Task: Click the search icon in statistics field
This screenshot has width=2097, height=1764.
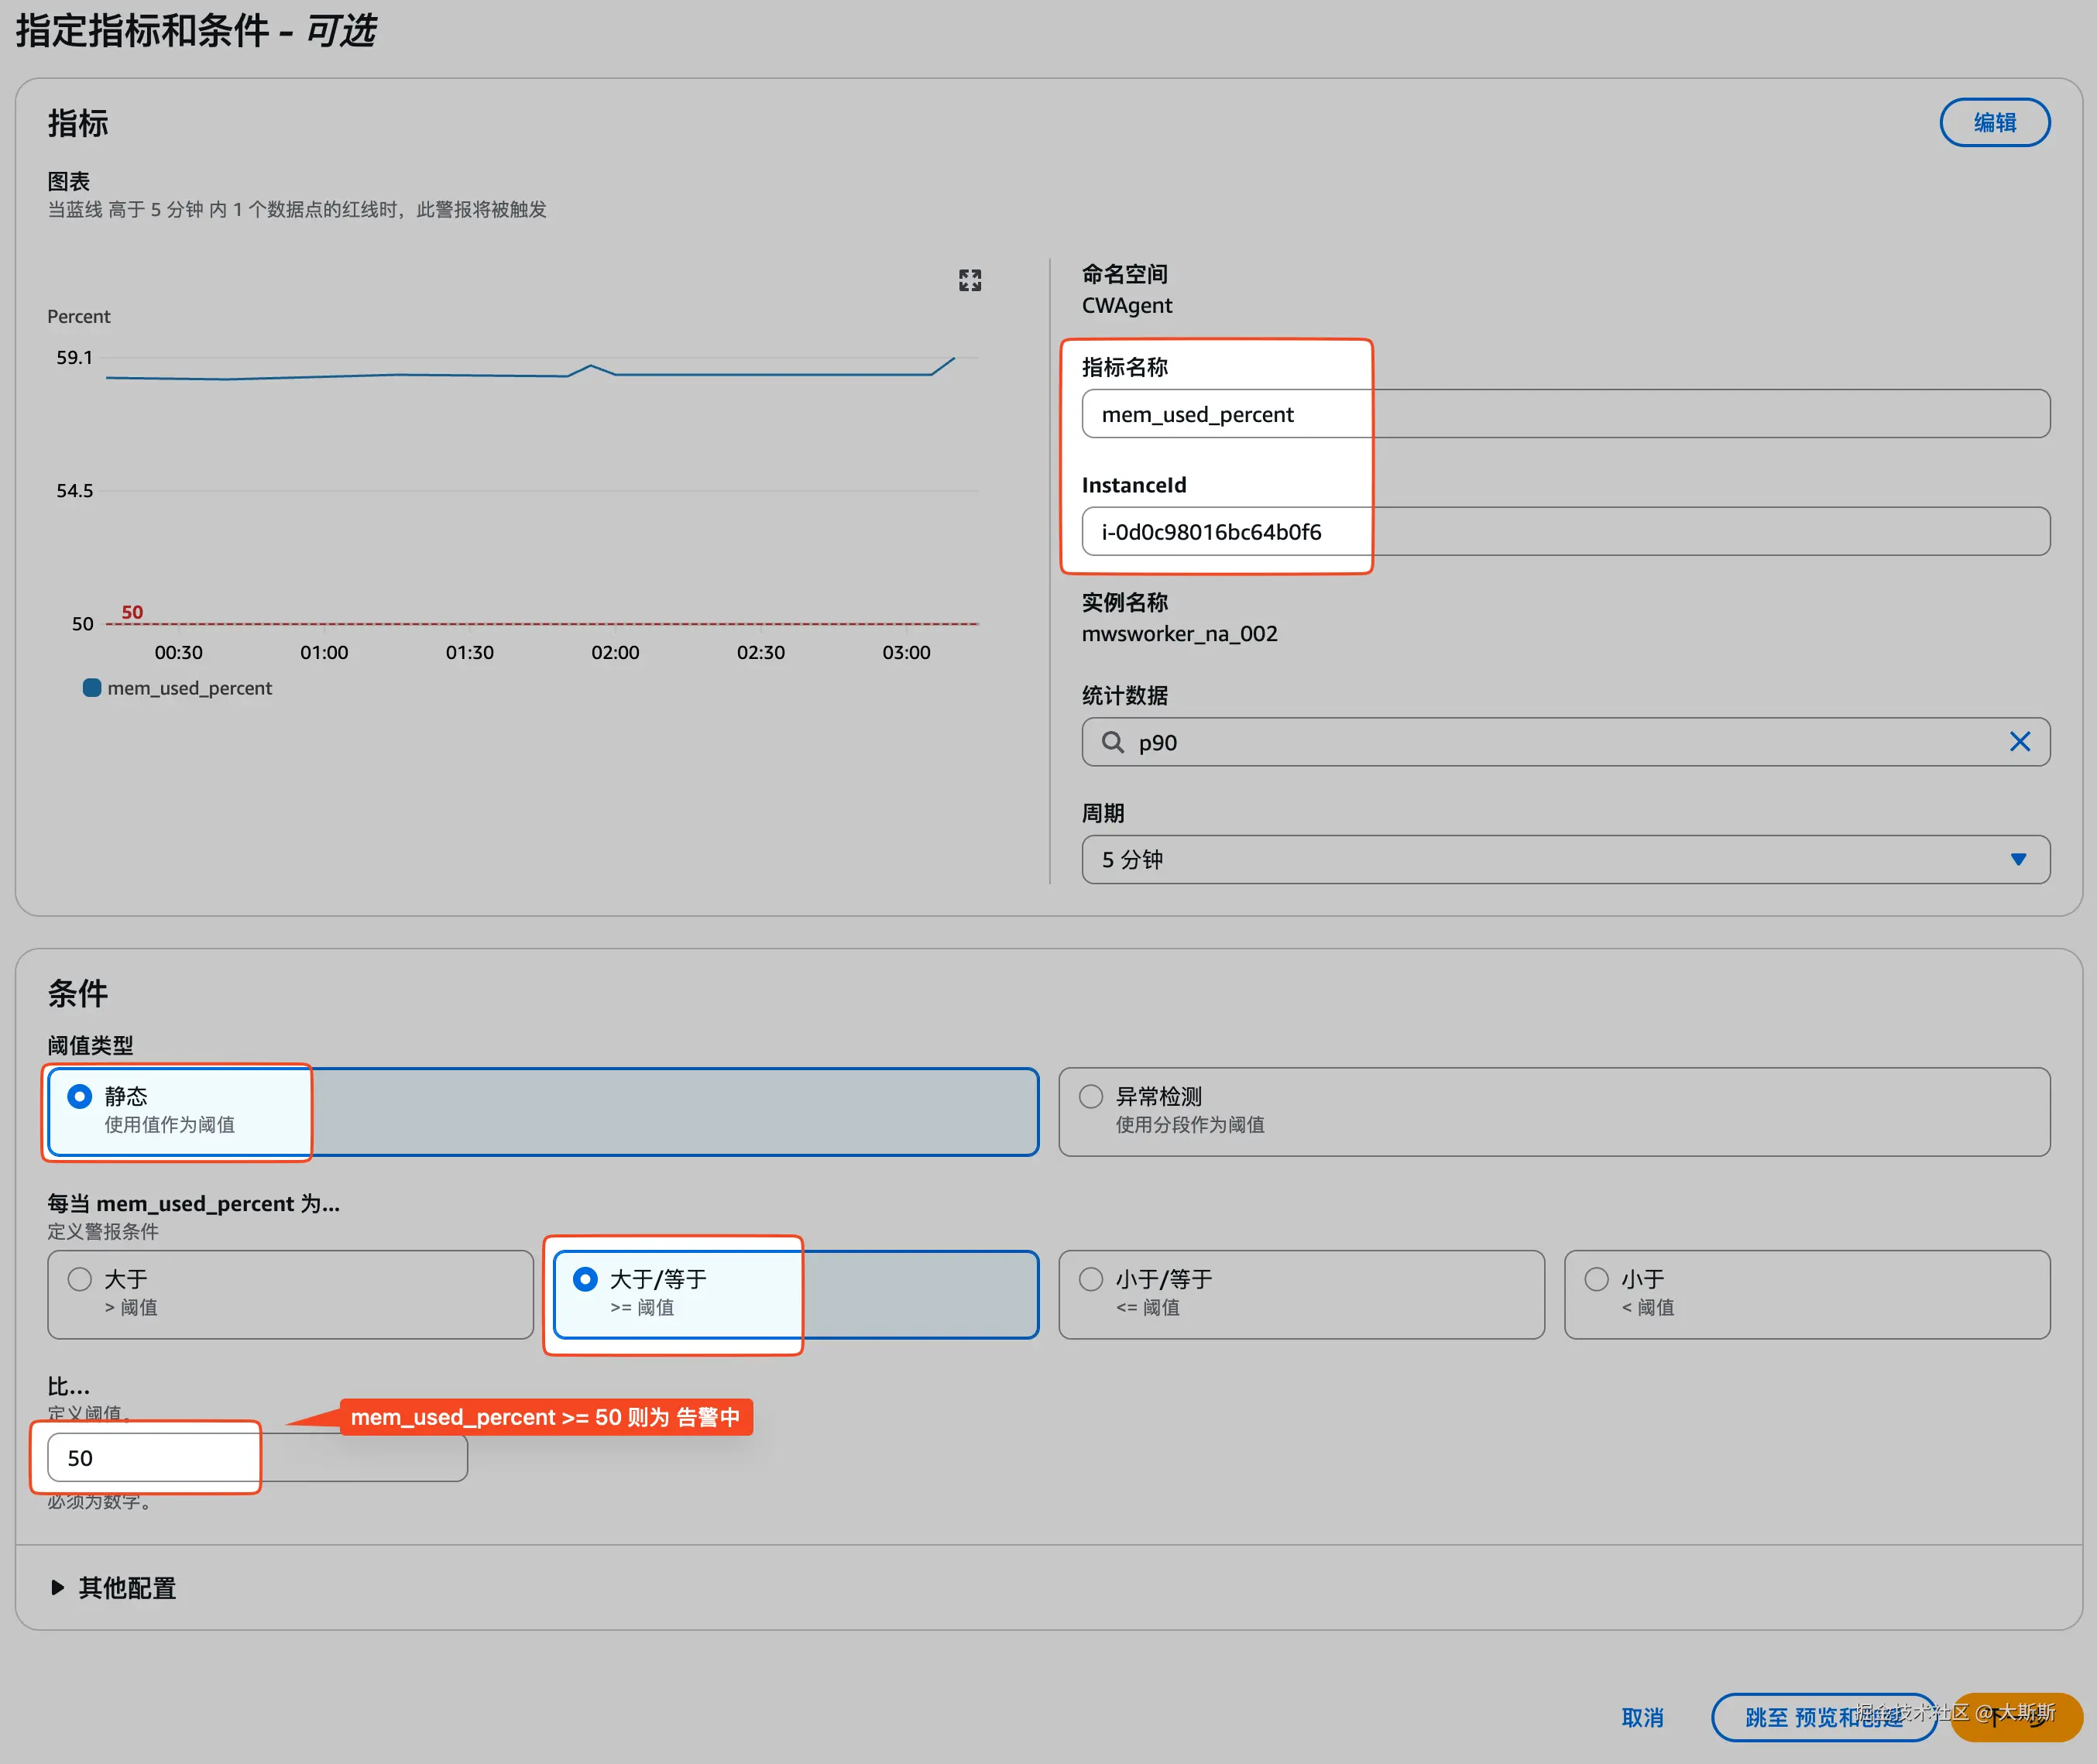Action: [x=1112, y=742]
